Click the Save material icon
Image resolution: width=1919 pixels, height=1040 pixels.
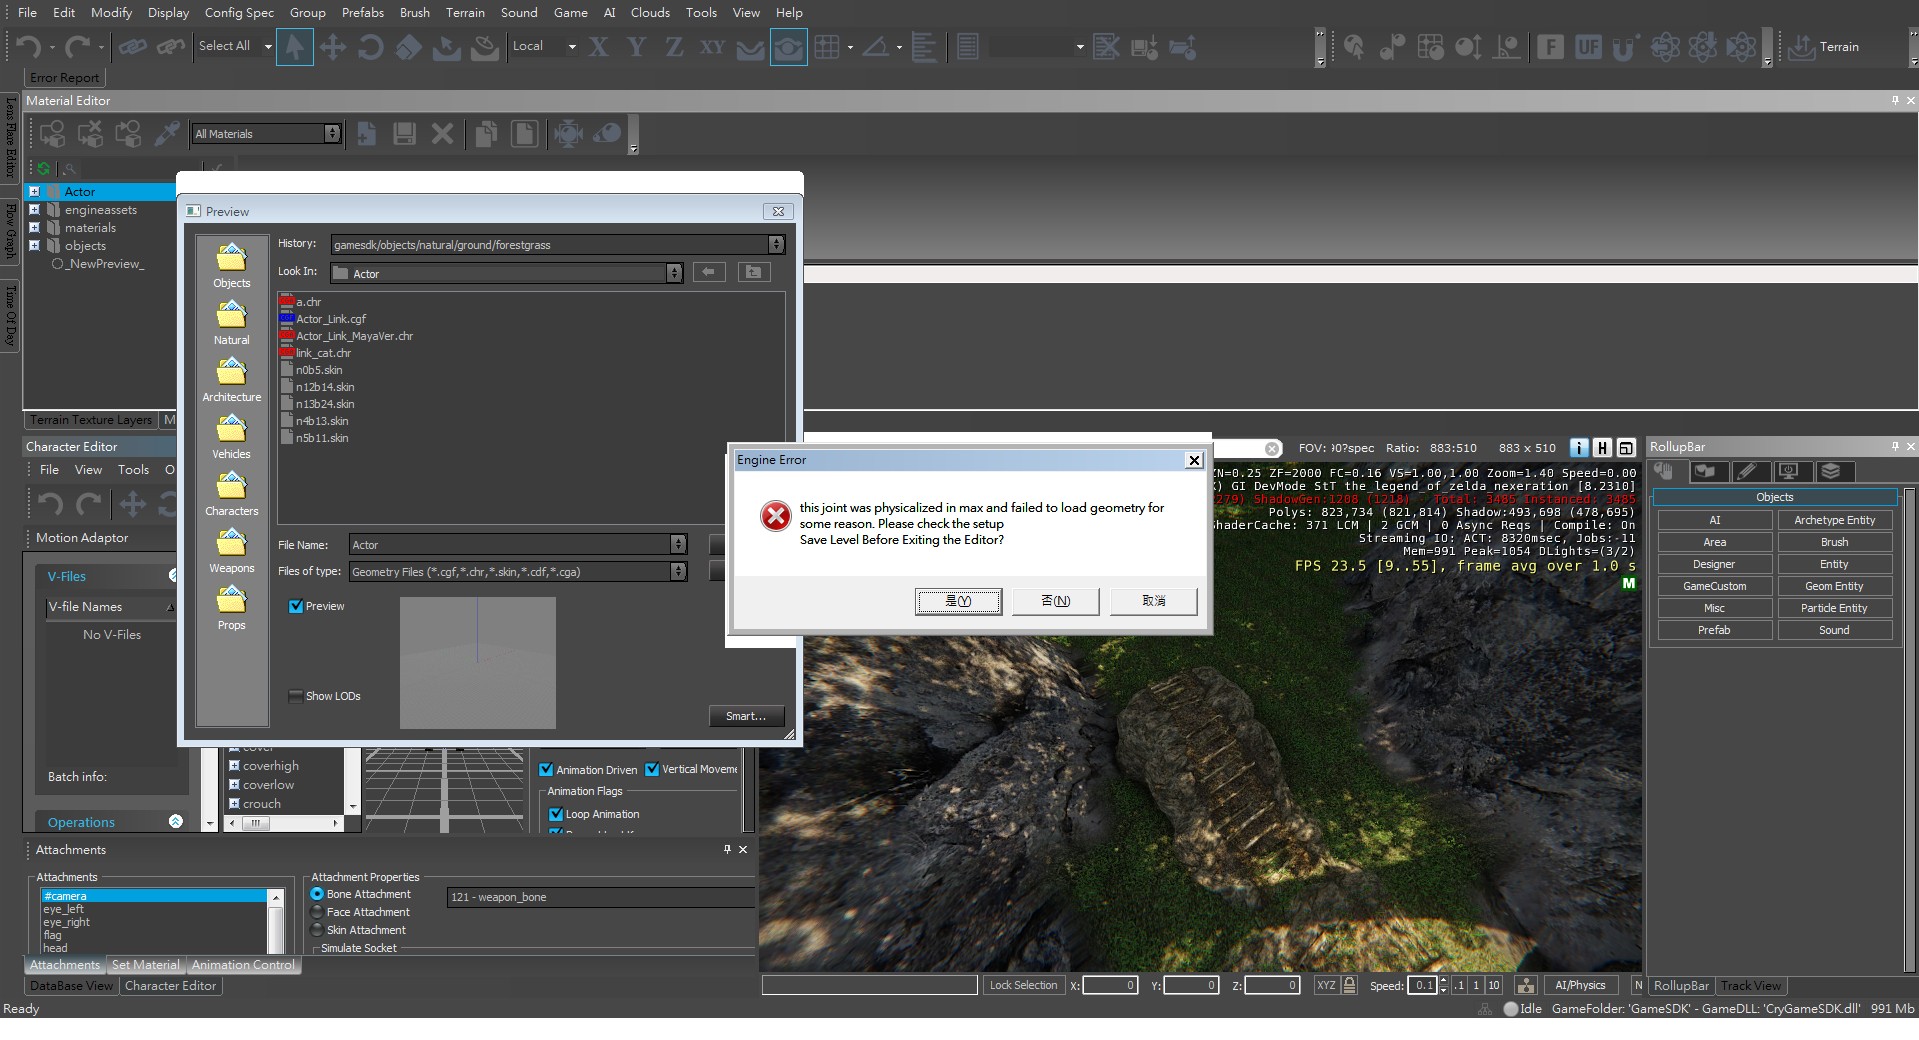tap(404, 134)
